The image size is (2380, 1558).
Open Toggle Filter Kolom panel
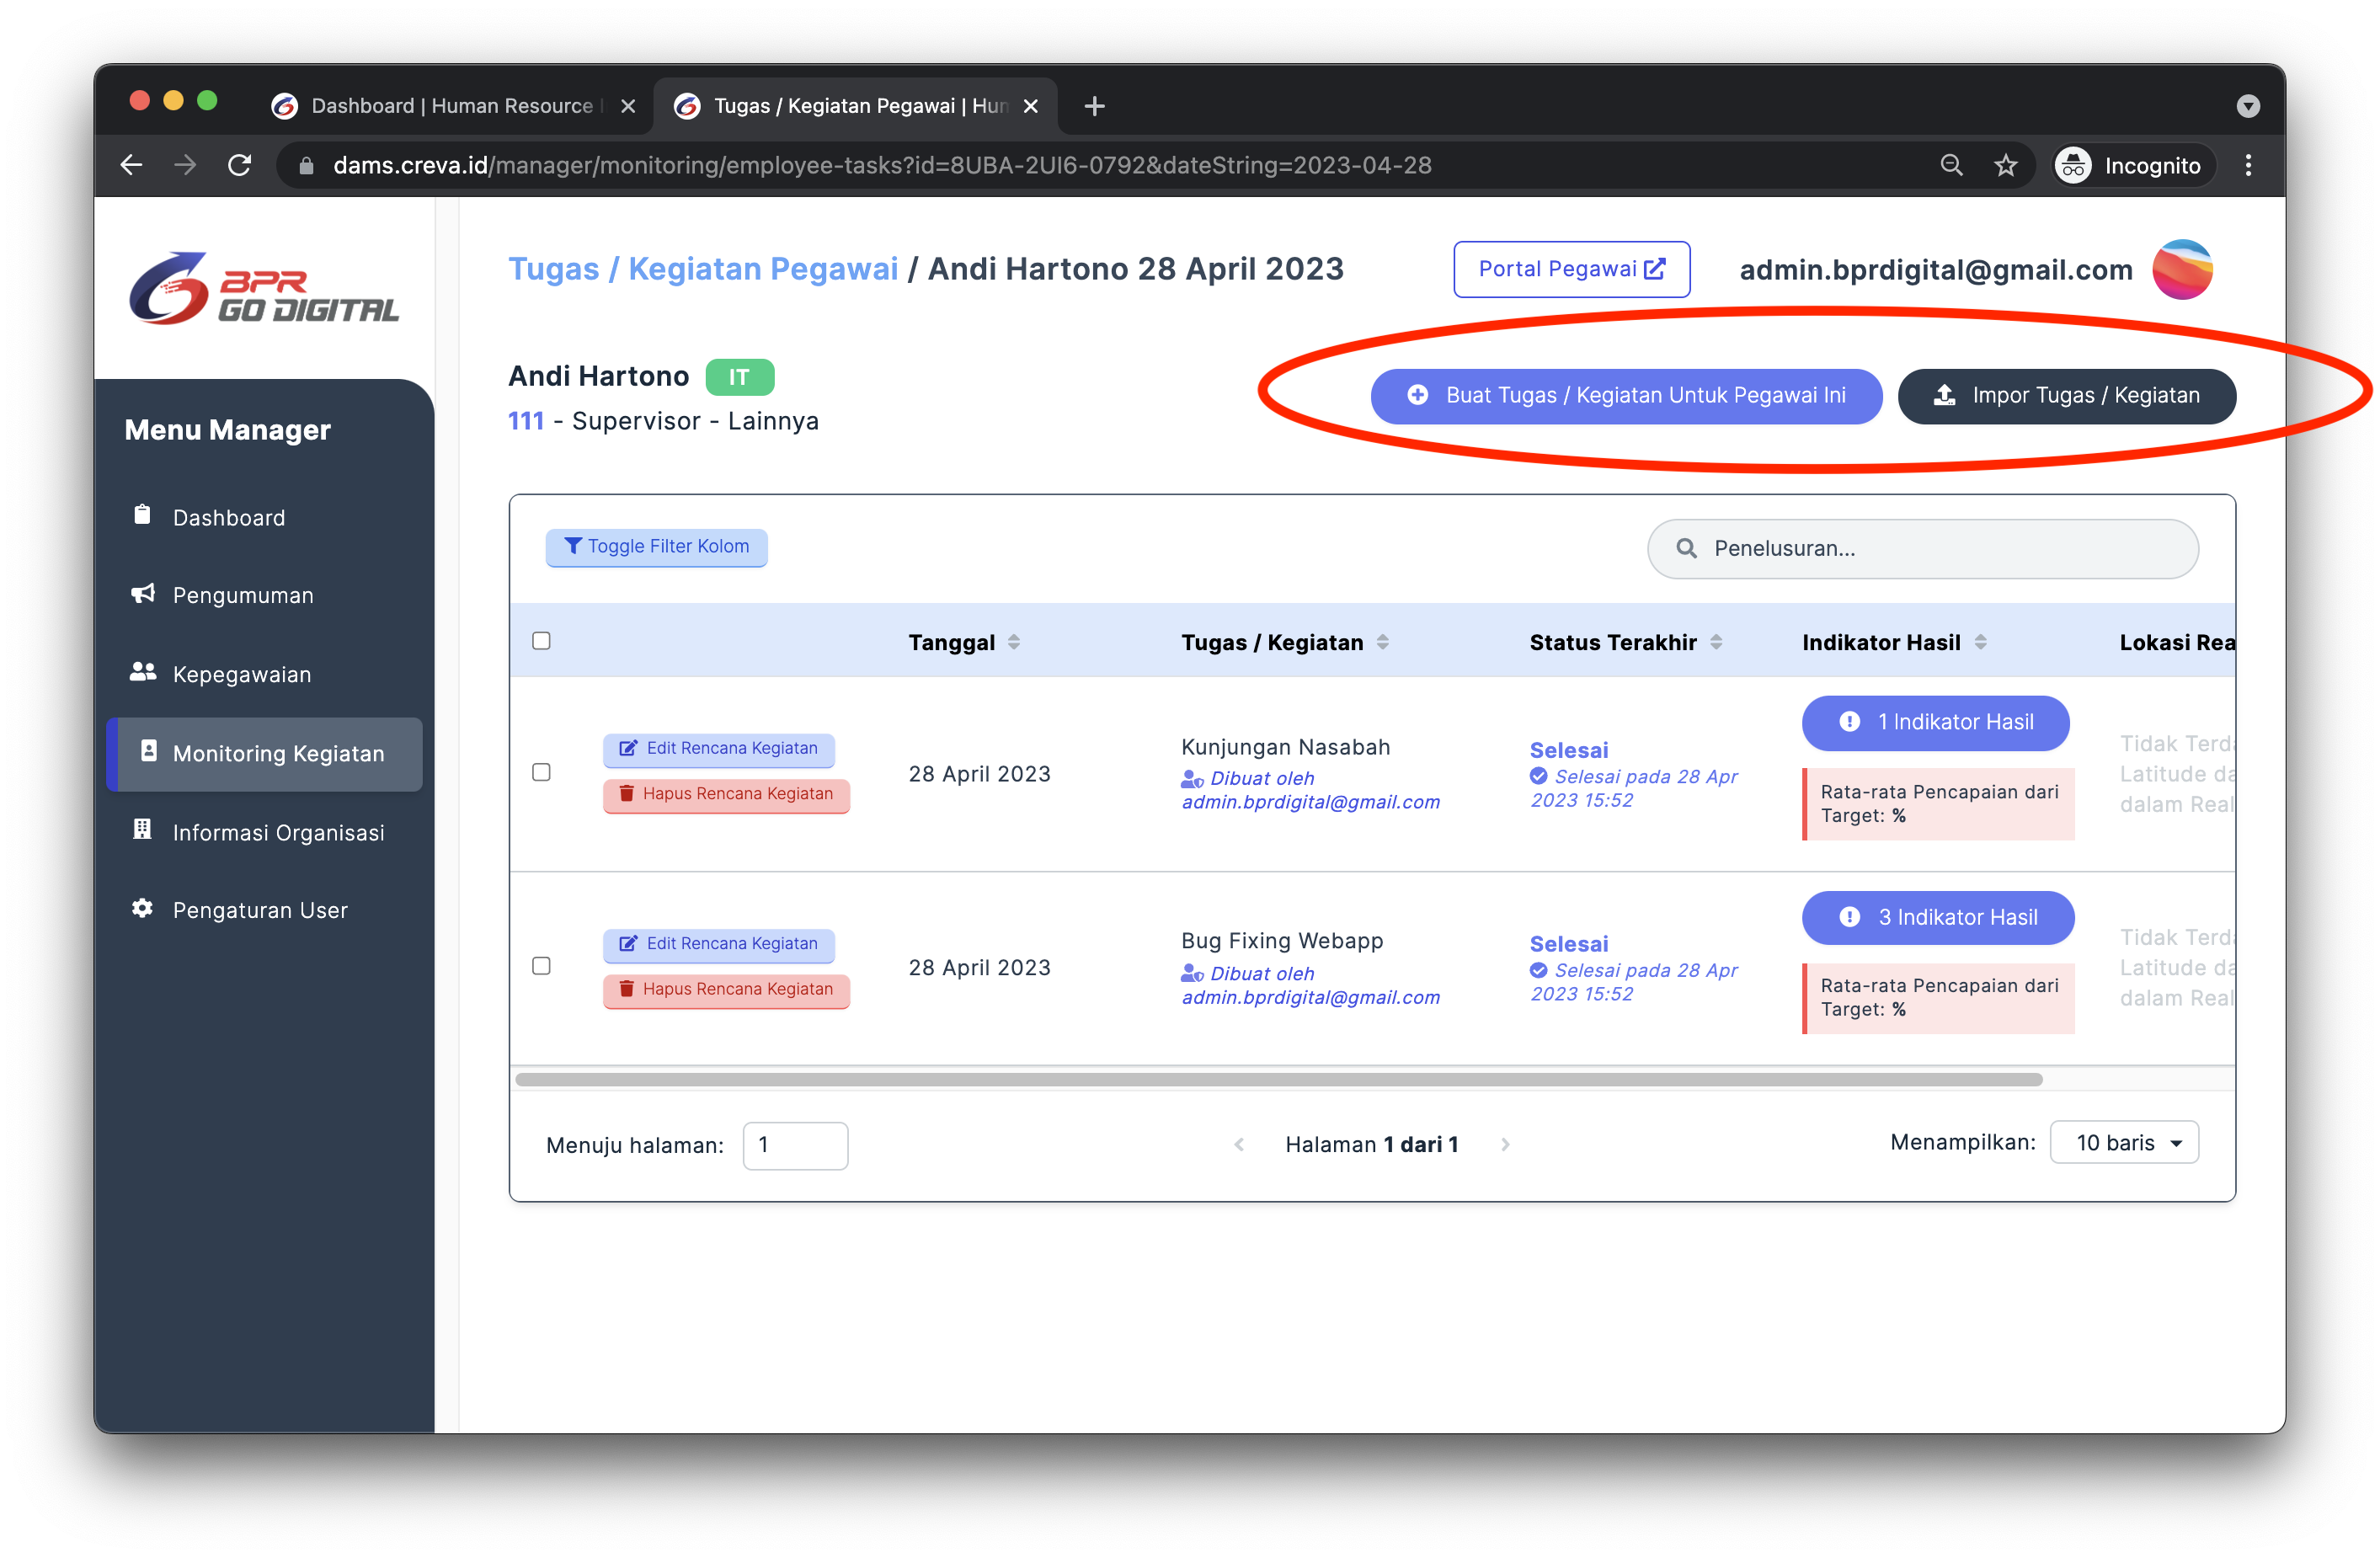[x=657, y=544]
